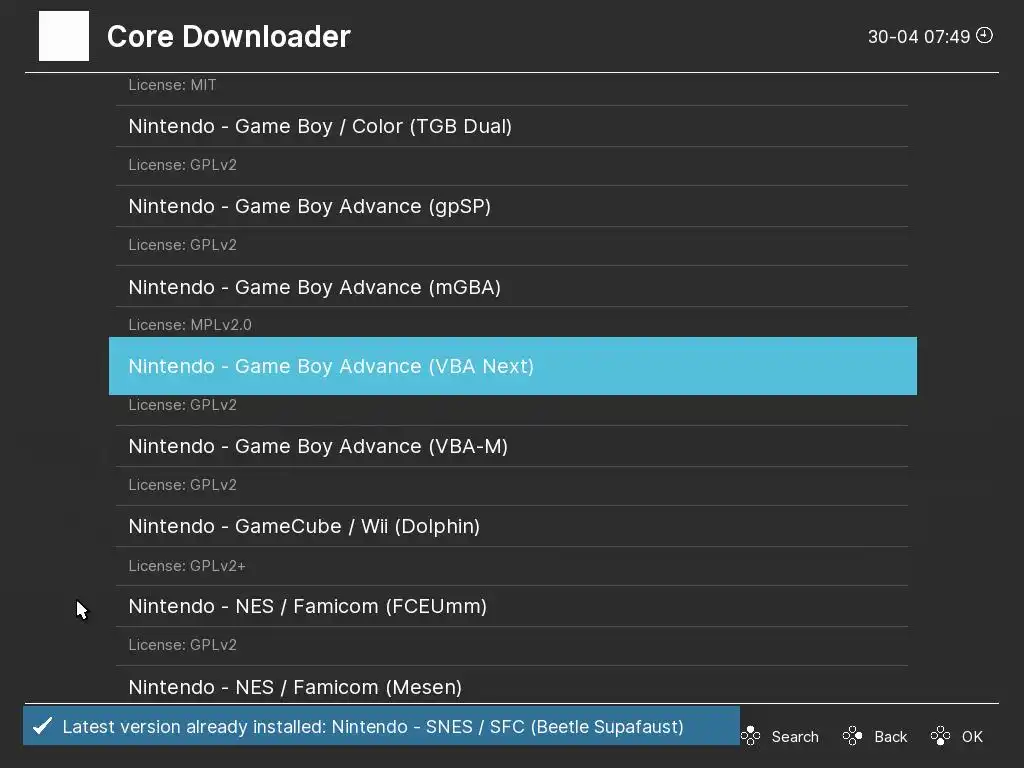Image resolution: width=1024 pixels, height=768 pixels.
Task: Click the white Core Downloader header icon
Action: click(64, 36)
